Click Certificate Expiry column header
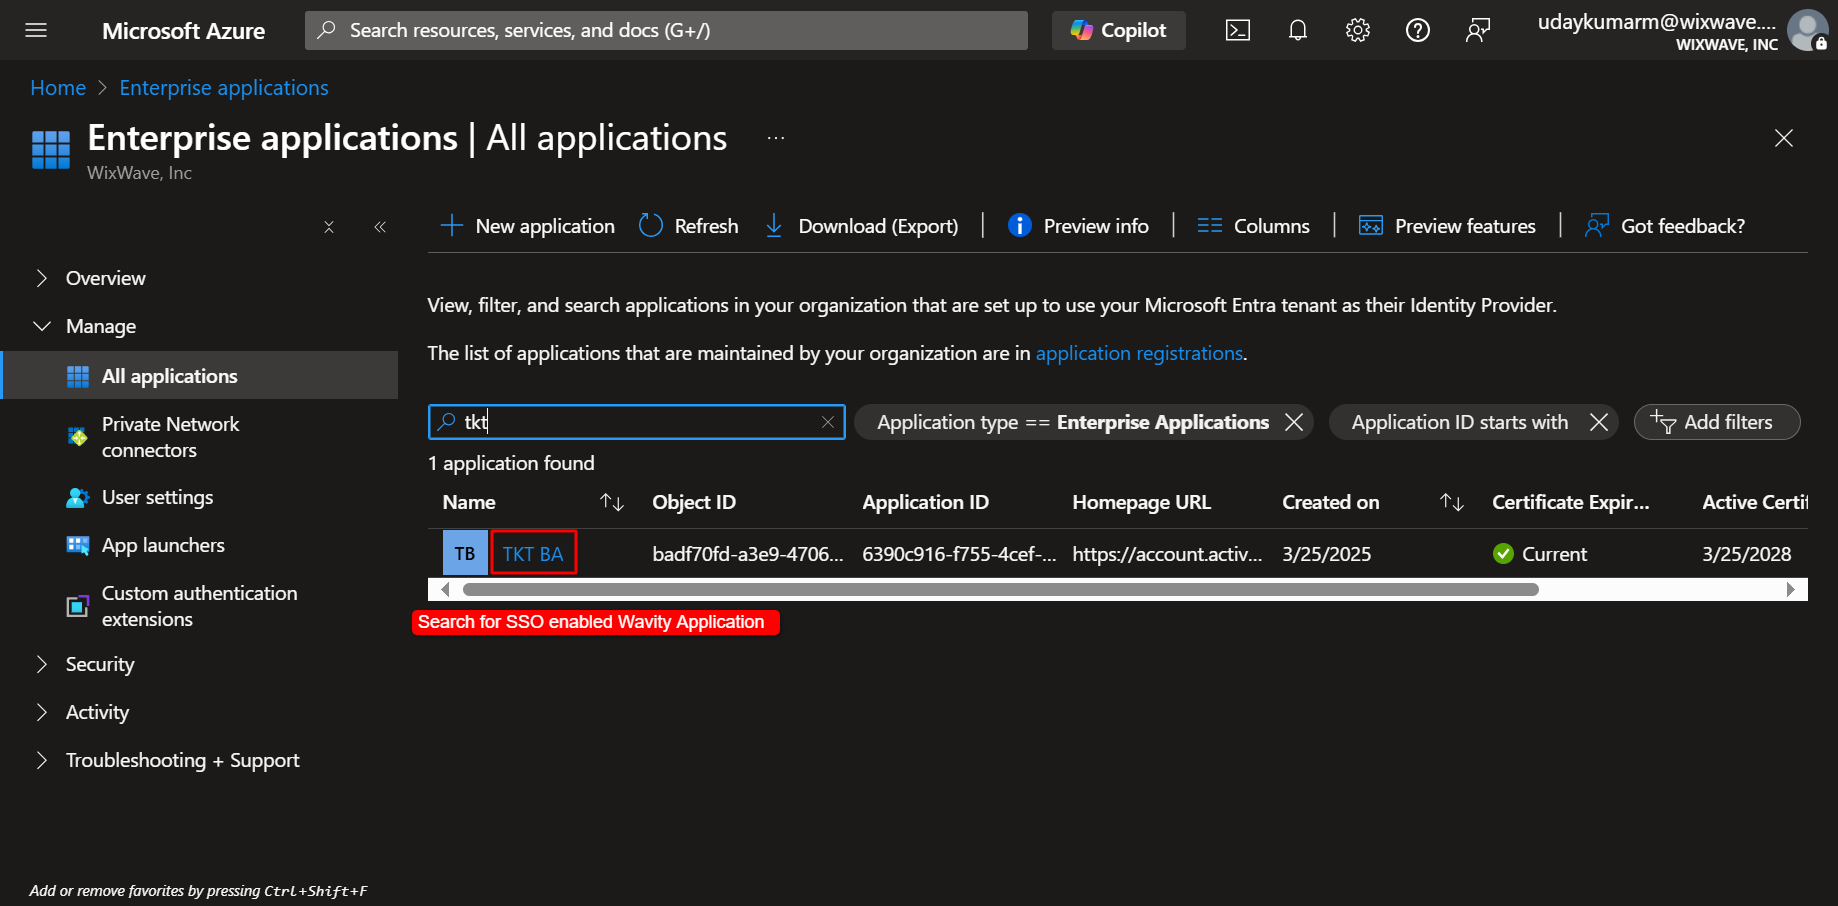 pyautogui.click(x=1570, y=502)
